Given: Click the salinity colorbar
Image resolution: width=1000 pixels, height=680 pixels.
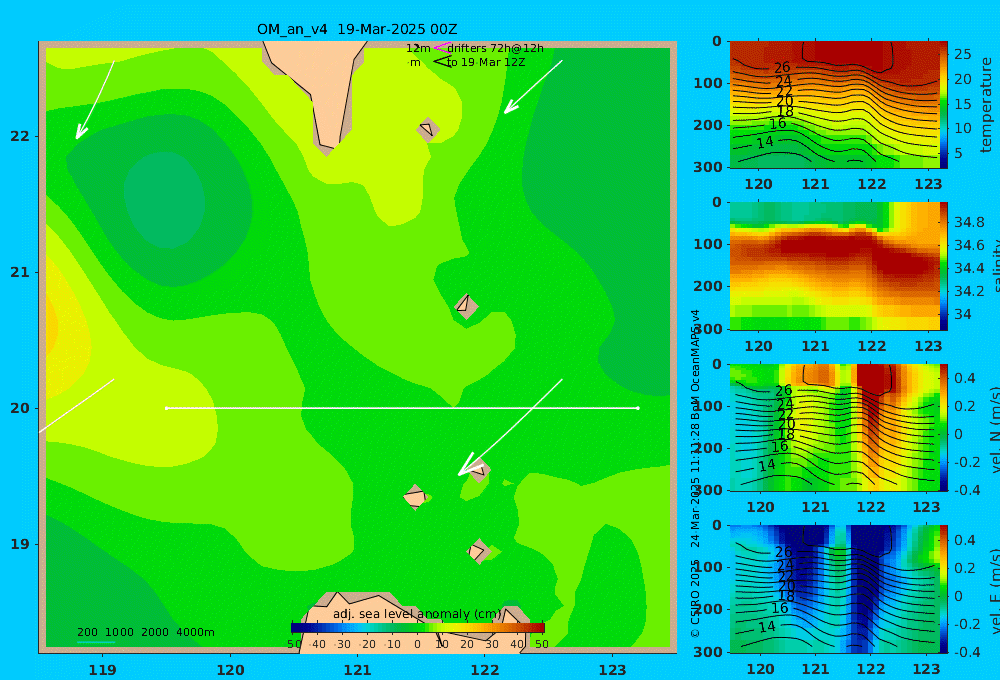Looking at the screenshot, I should (944, 266).
